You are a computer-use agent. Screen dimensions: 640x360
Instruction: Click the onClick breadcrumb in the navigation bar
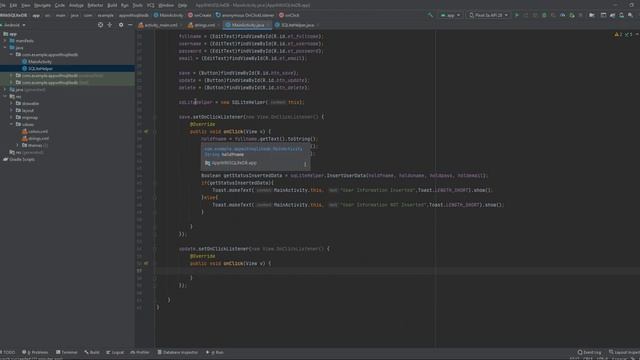coord(289,15)
